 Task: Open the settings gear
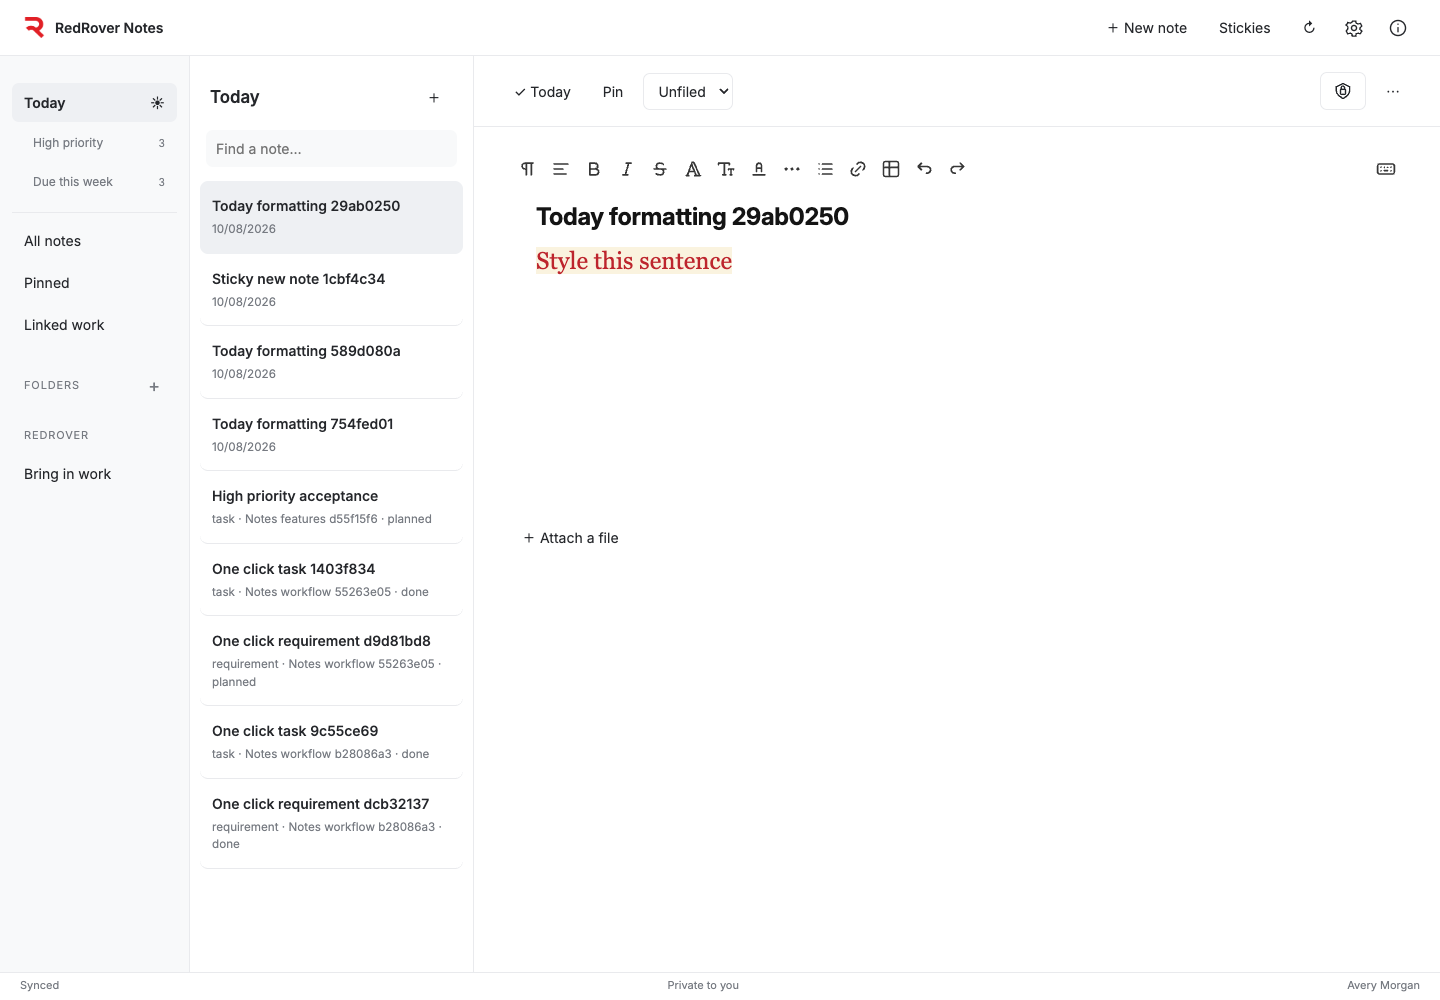tap(1353, 28)
